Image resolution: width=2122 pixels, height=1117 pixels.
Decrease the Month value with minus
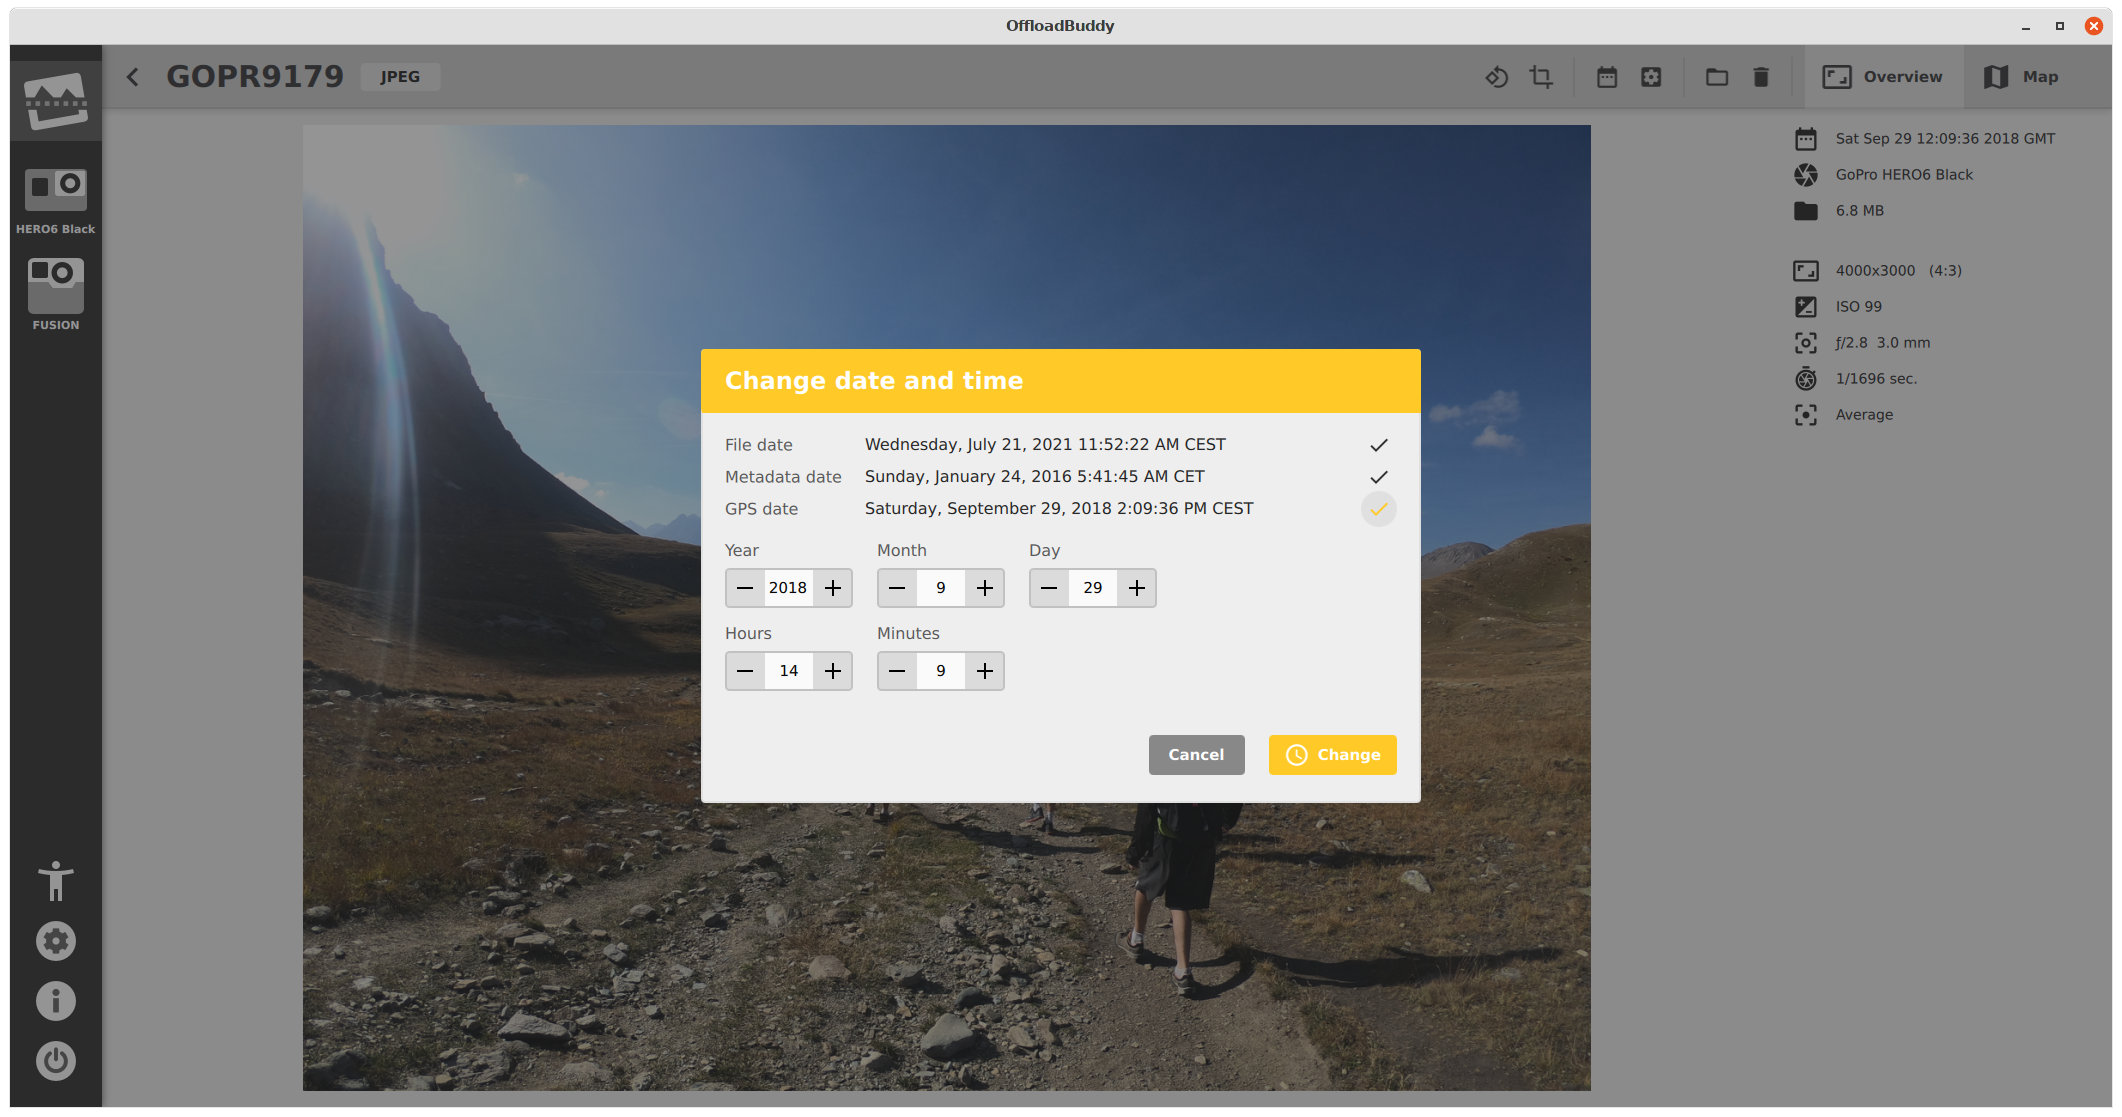click(x=897, y=588)
